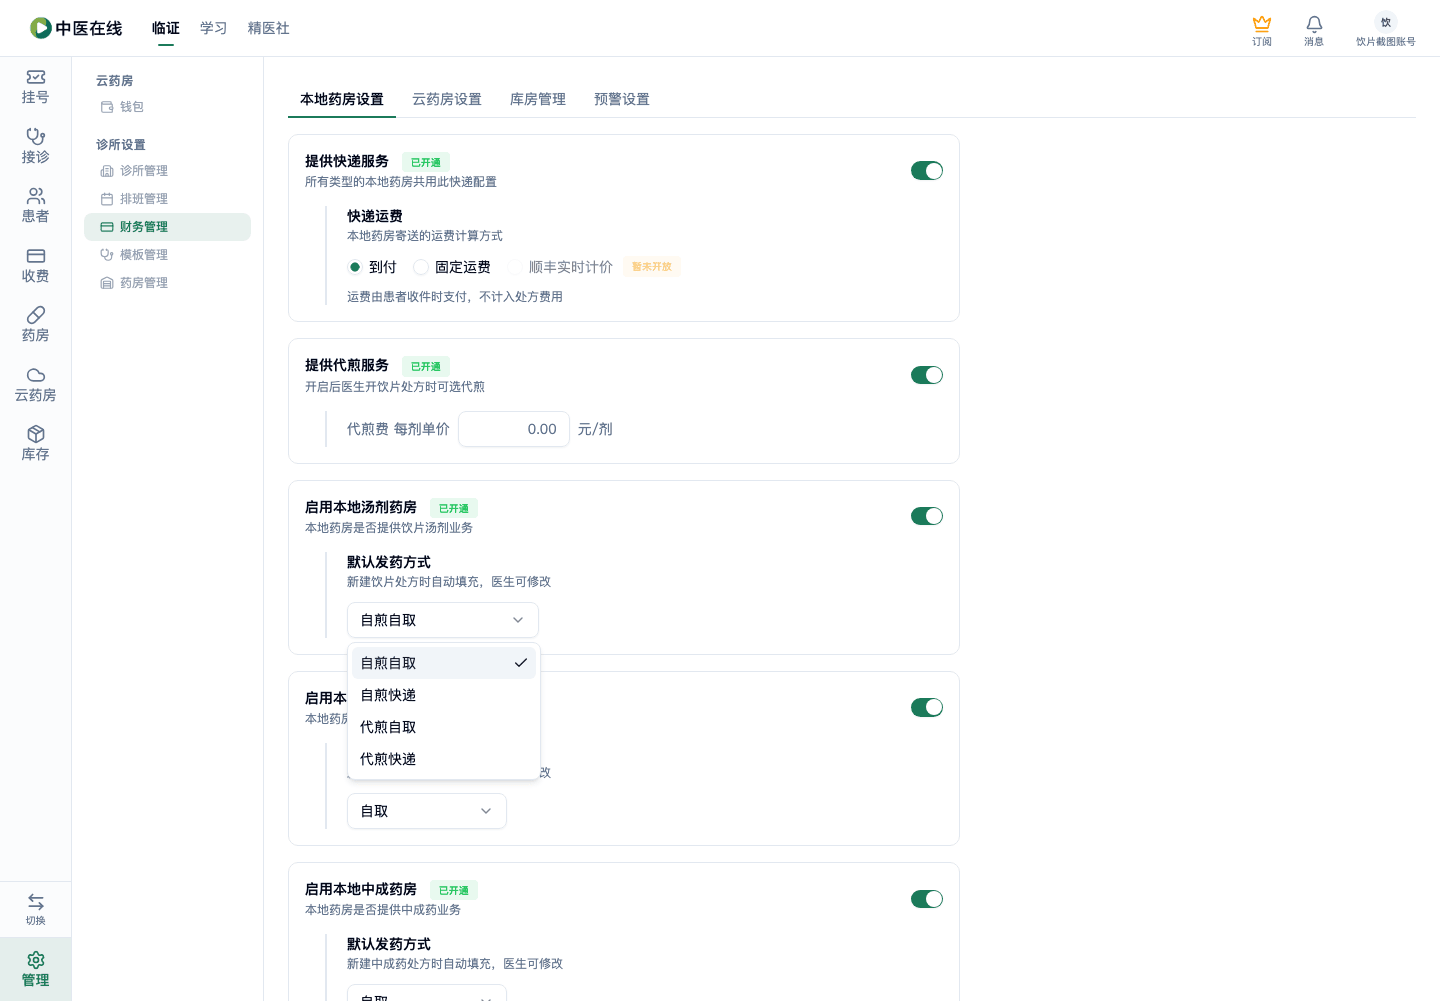The width and height of the screenshot is (1440, 1001).
Task: Switch to the 本地药房设置 tab
Action: click(342, 99)
